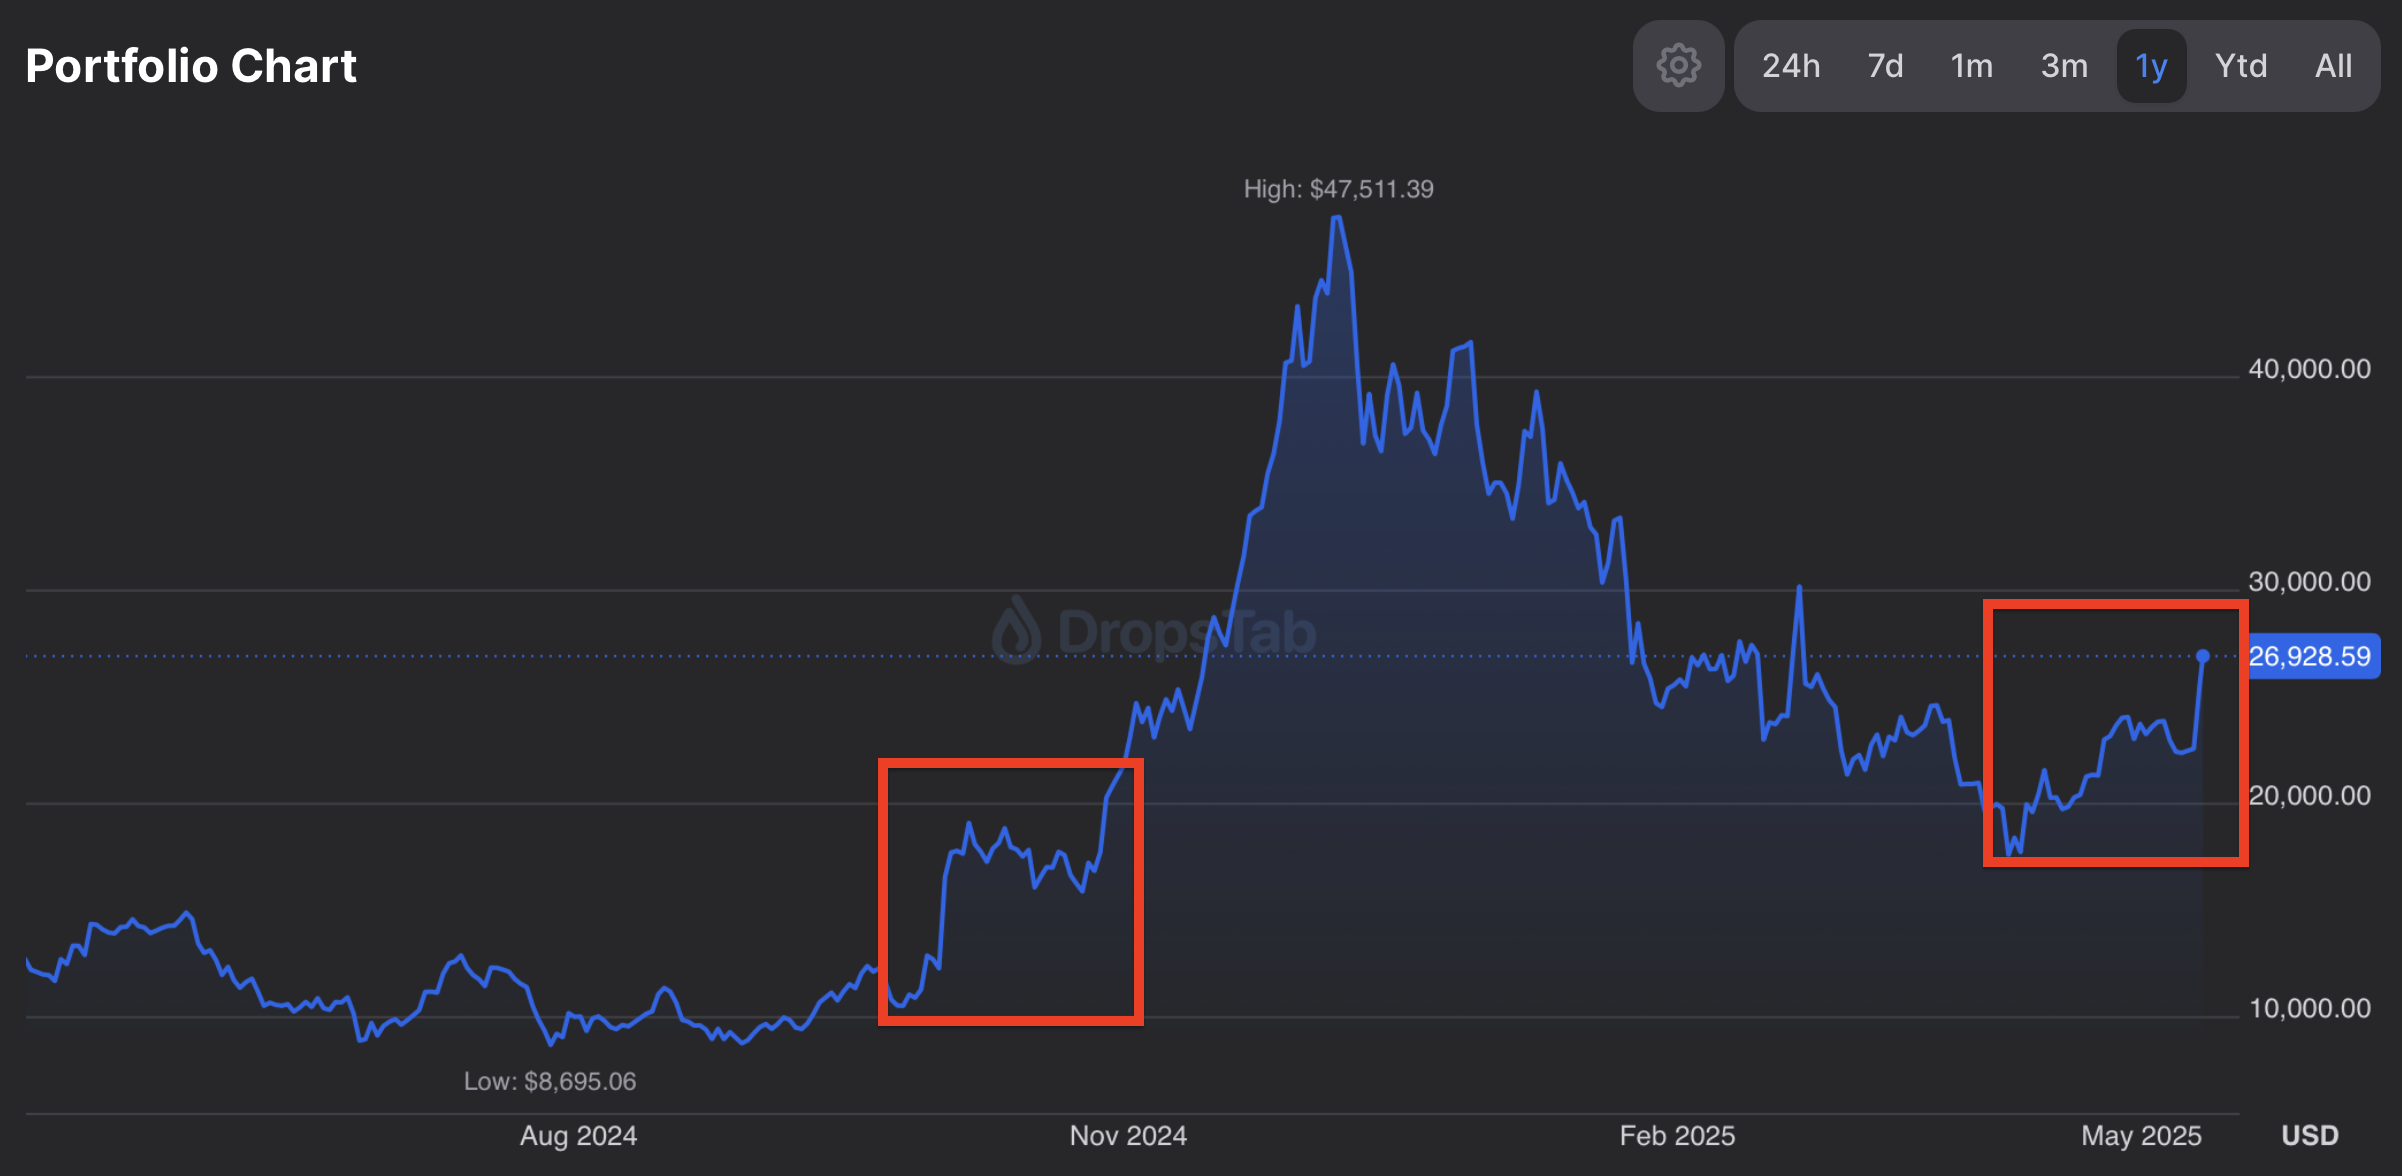The image size is (2402, 1176).
Task: Select the 24h time range
Action: (1790, 66)
